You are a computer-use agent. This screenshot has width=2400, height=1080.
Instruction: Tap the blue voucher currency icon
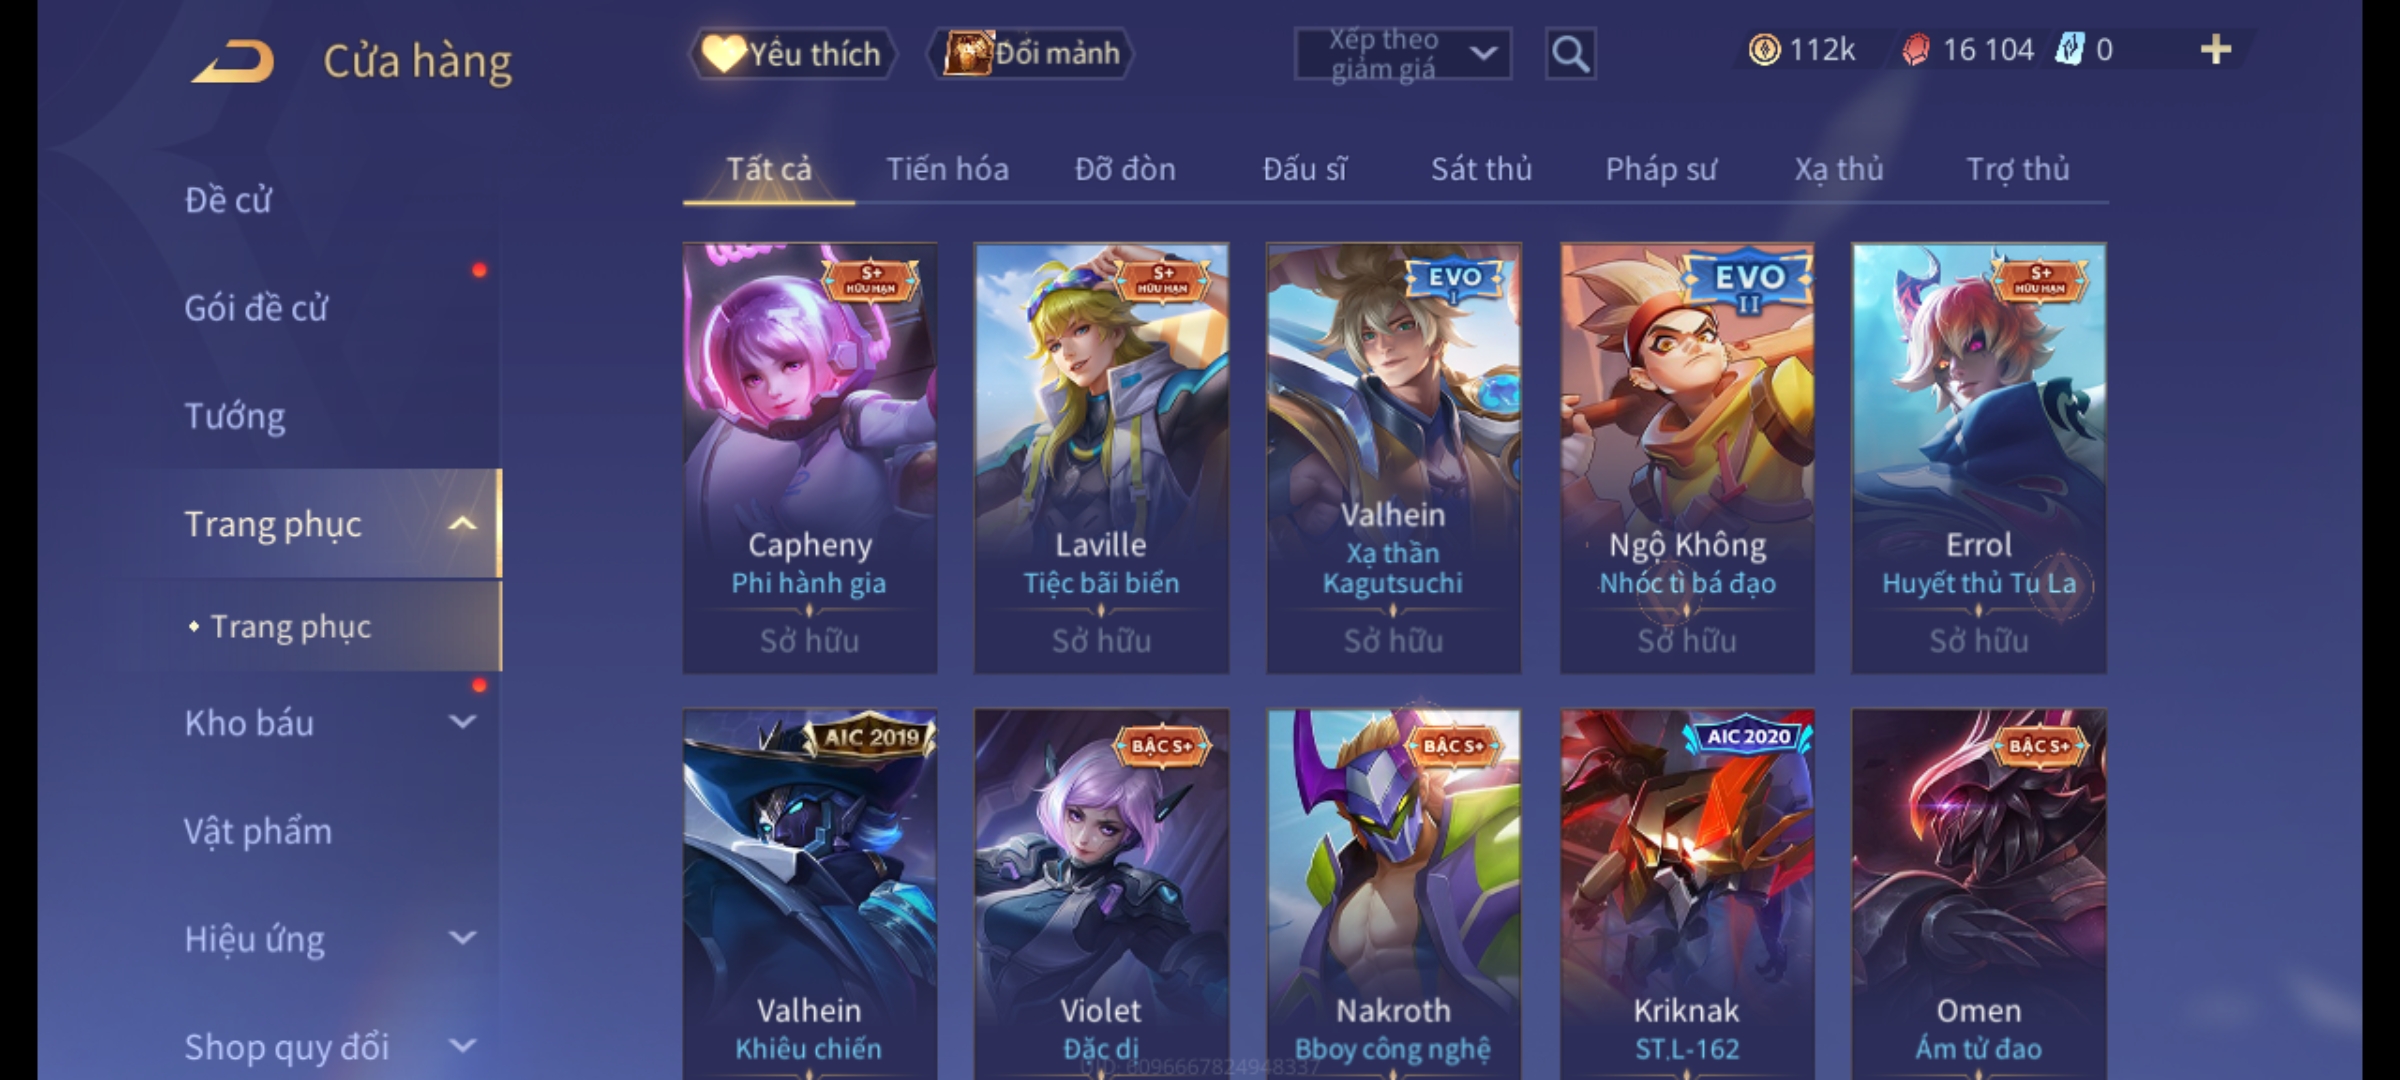(x=2069, y=50)
